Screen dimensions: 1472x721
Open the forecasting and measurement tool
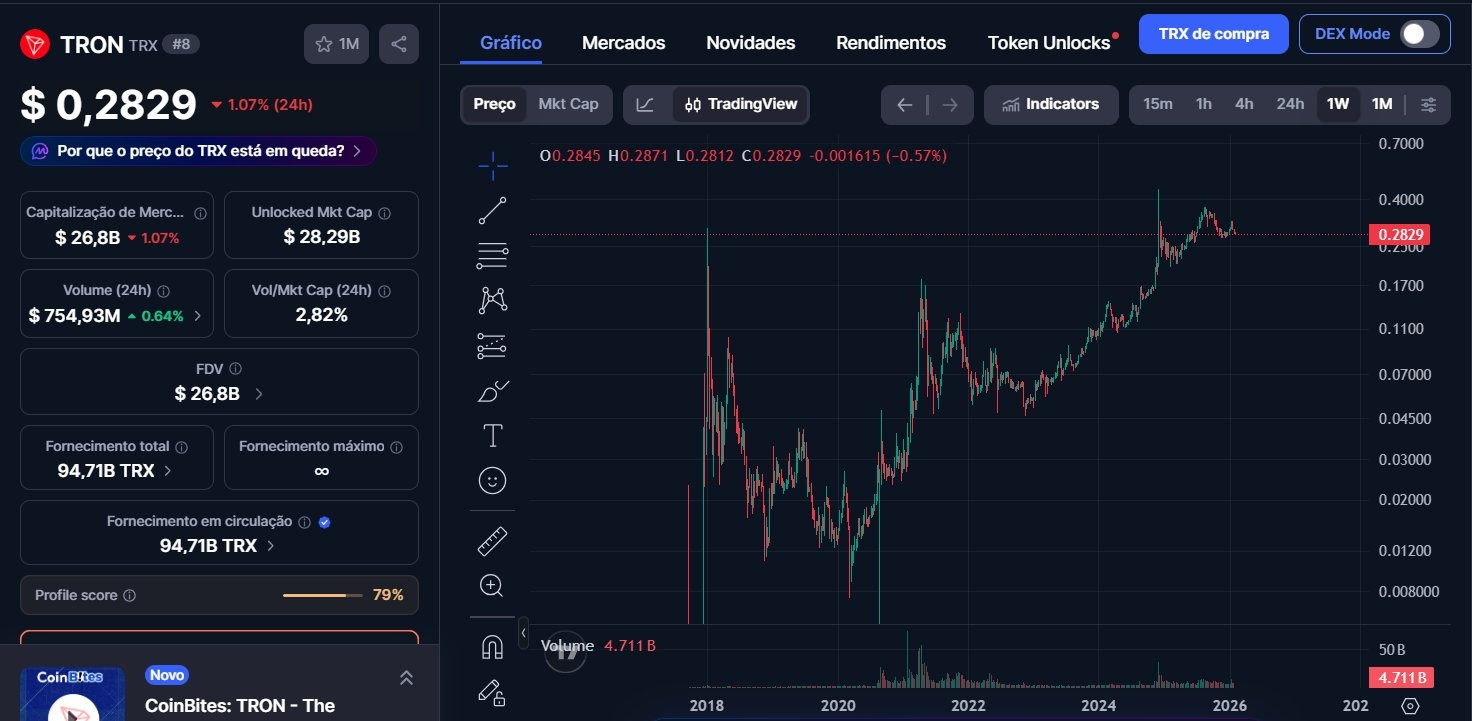click(x=492, y=346)
